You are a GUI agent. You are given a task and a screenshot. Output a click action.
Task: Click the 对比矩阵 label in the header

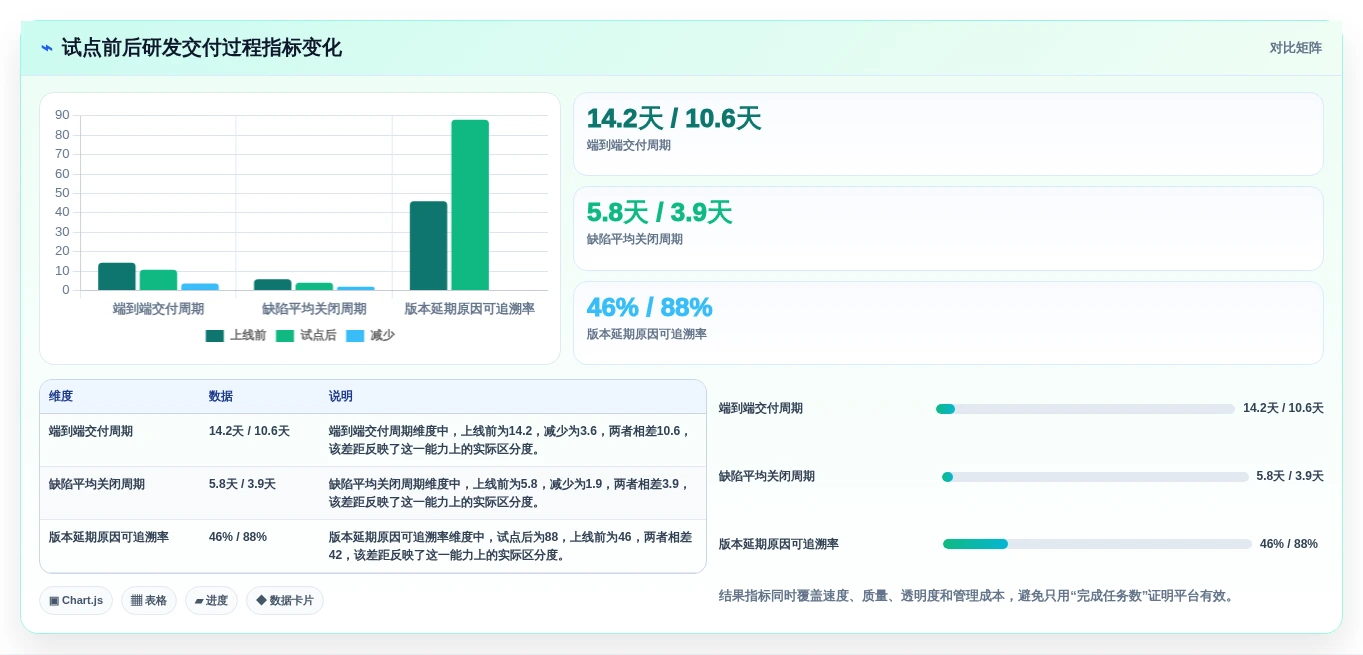tap(1295, 48)
